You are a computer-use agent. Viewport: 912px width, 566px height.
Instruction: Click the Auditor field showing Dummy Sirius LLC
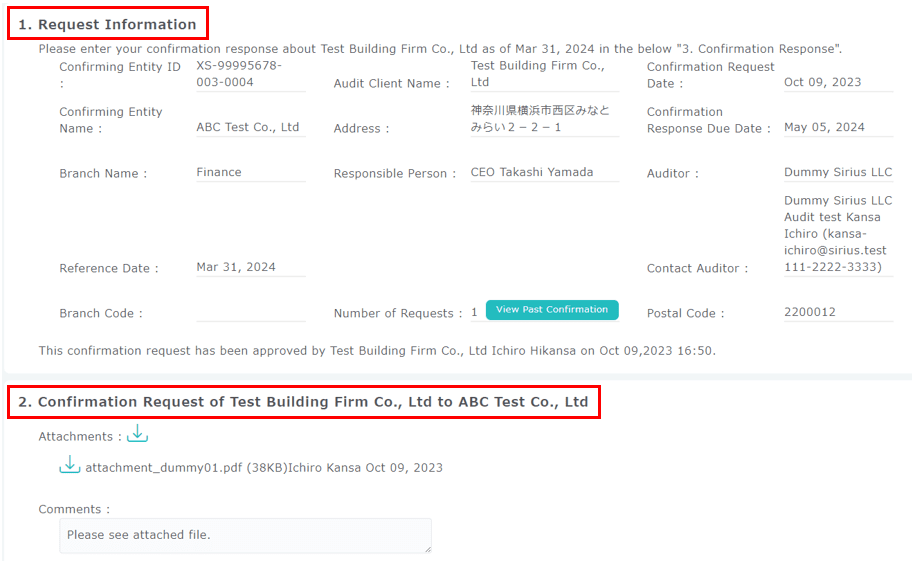click(x=837, y=172)
